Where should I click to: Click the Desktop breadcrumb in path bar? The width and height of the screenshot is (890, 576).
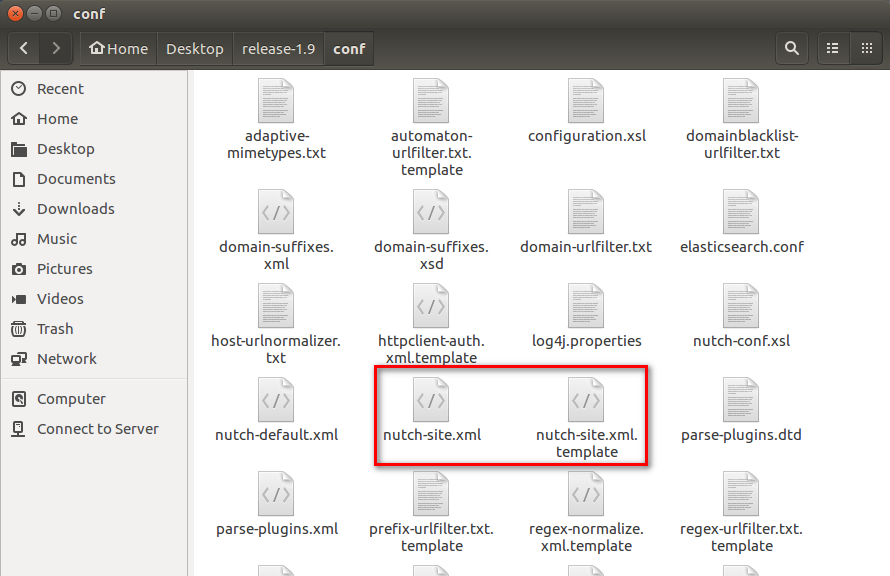pyautogui.click(x=195, y=49)
